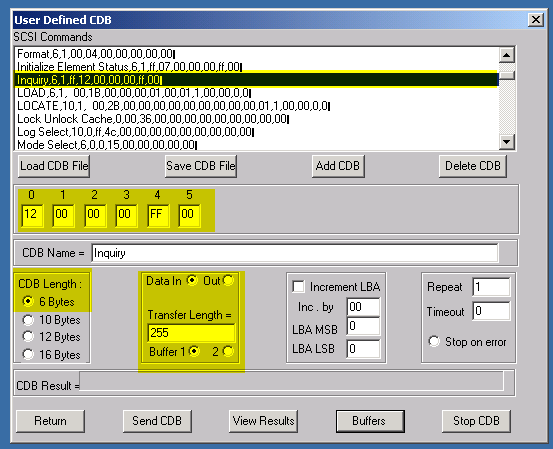Viewport: 553px width, 449px height.
Task: Edit CDB byte 4 field containing FF
Action: 158,215
